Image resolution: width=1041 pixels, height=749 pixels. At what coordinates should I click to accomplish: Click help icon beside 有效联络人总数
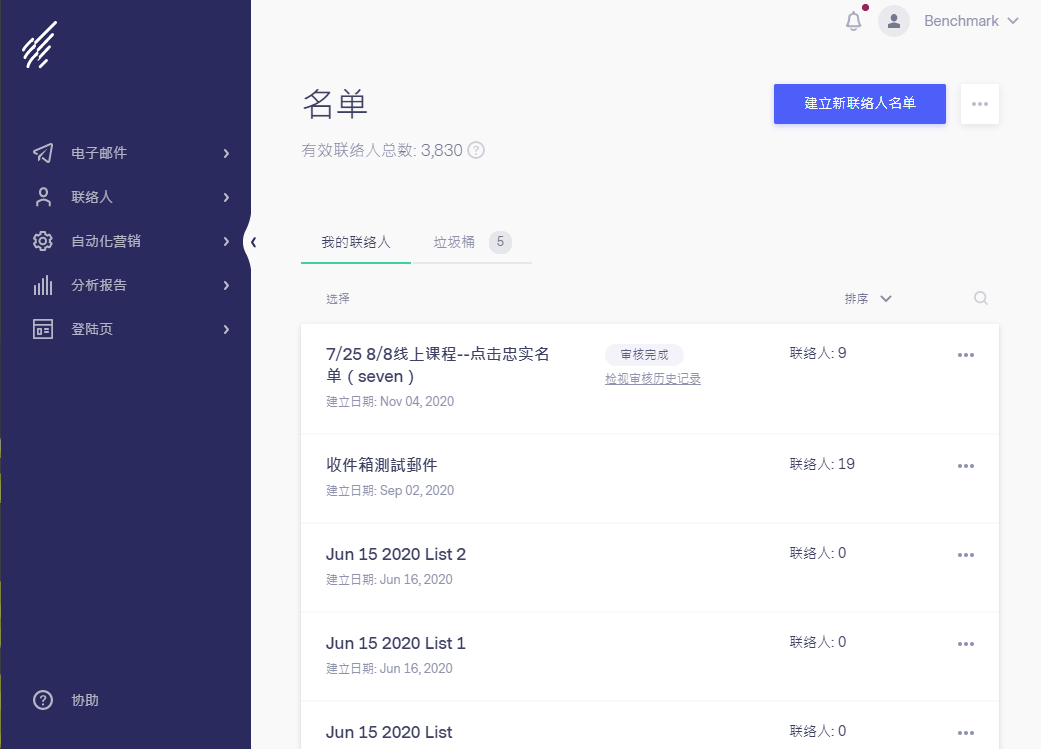coord(476,150)
